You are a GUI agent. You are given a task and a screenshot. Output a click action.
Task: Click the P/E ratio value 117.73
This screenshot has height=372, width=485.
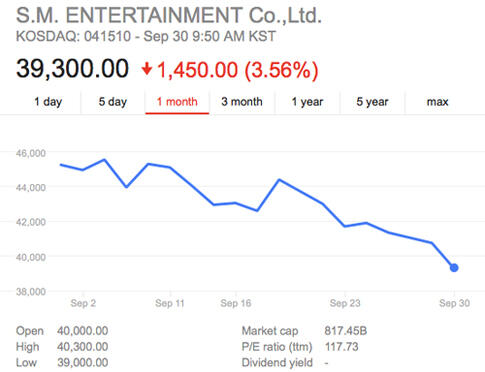tap(342, 347)
